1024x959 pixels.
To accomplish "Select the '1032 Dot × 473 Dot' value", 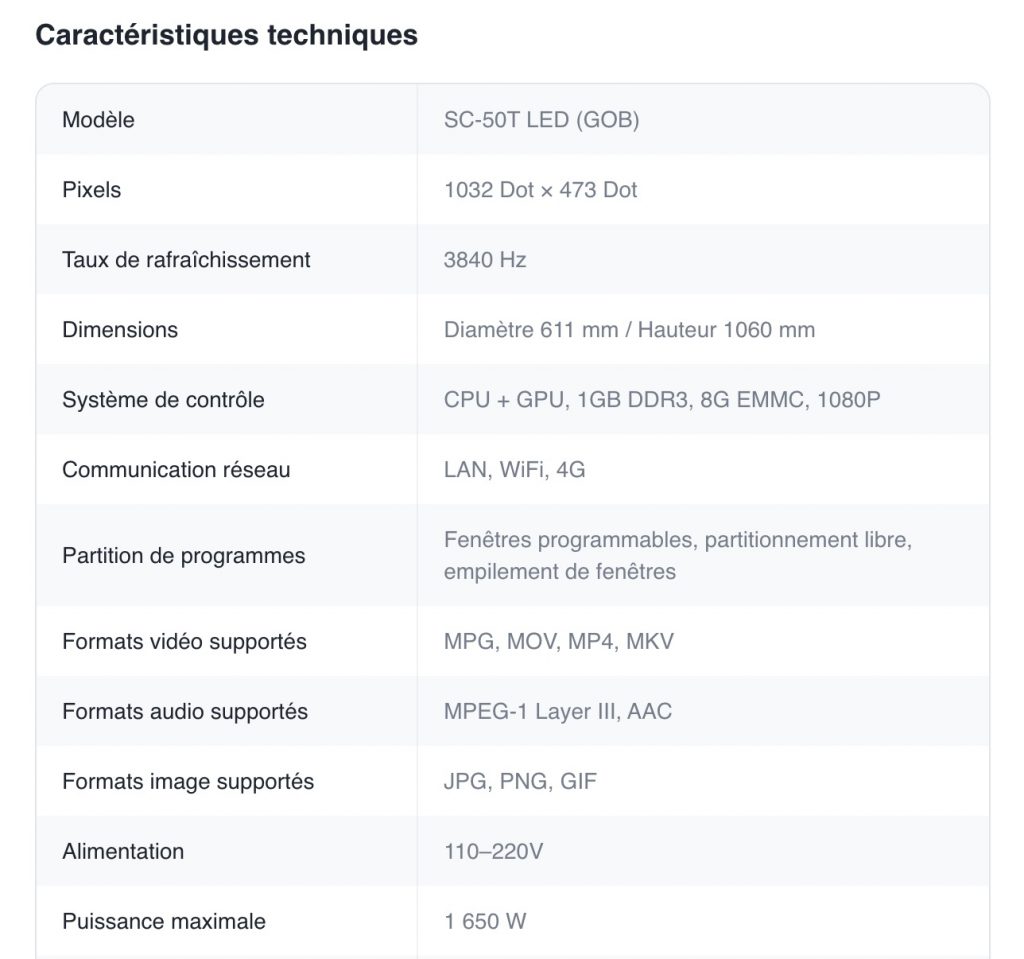I will pos(540,190).
